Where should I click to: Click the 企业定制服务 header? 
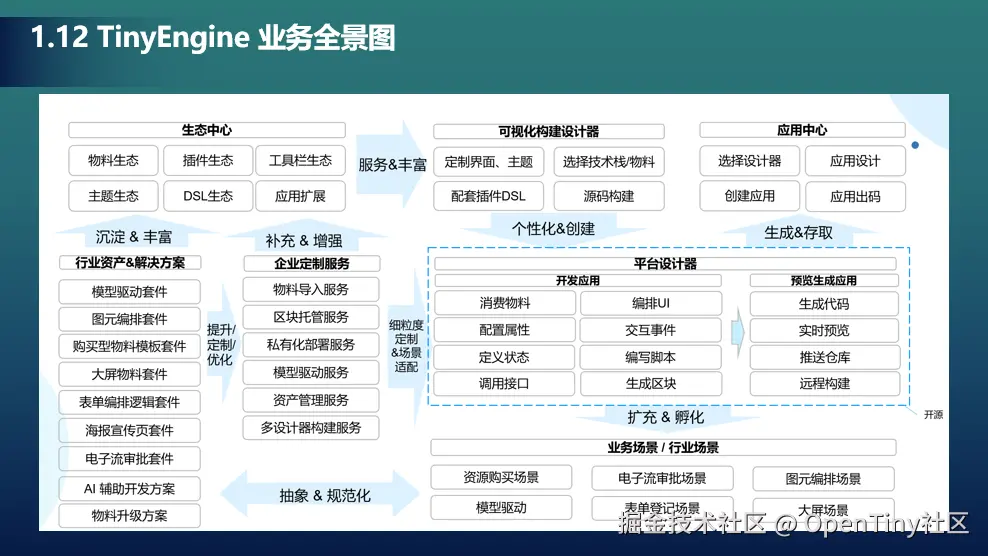click(312, 264)
